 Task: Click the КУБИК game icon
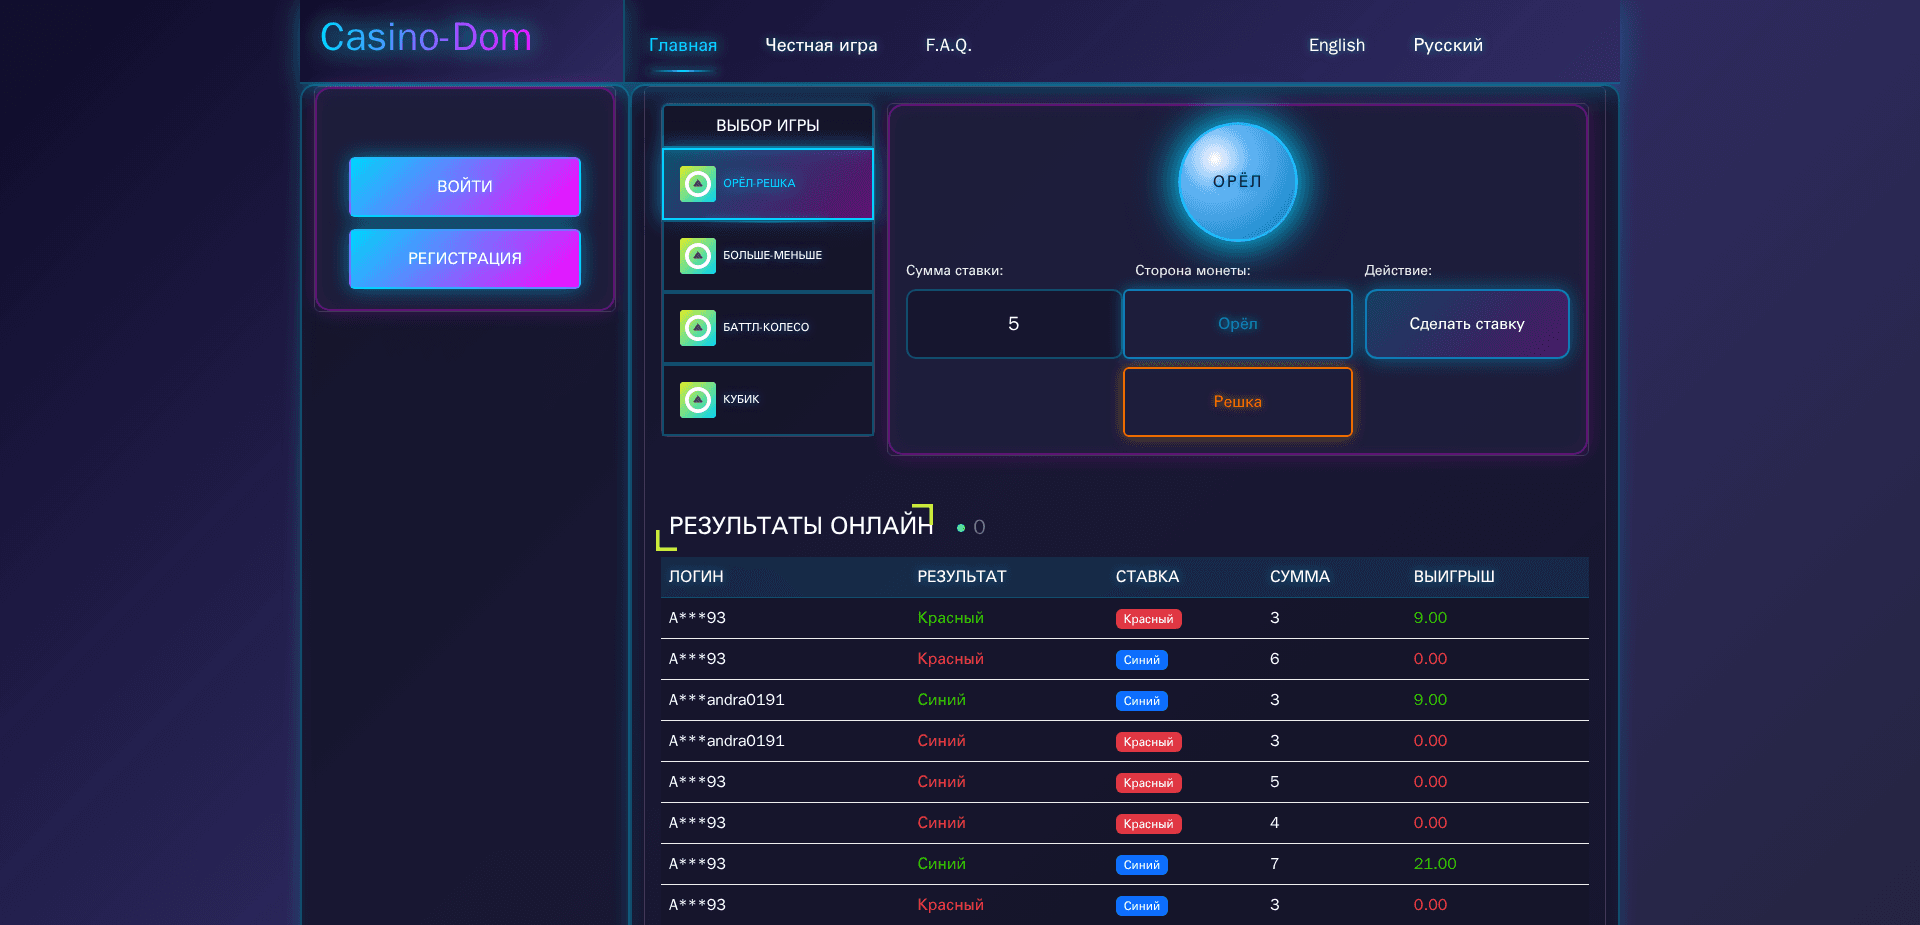pos(698,400)
